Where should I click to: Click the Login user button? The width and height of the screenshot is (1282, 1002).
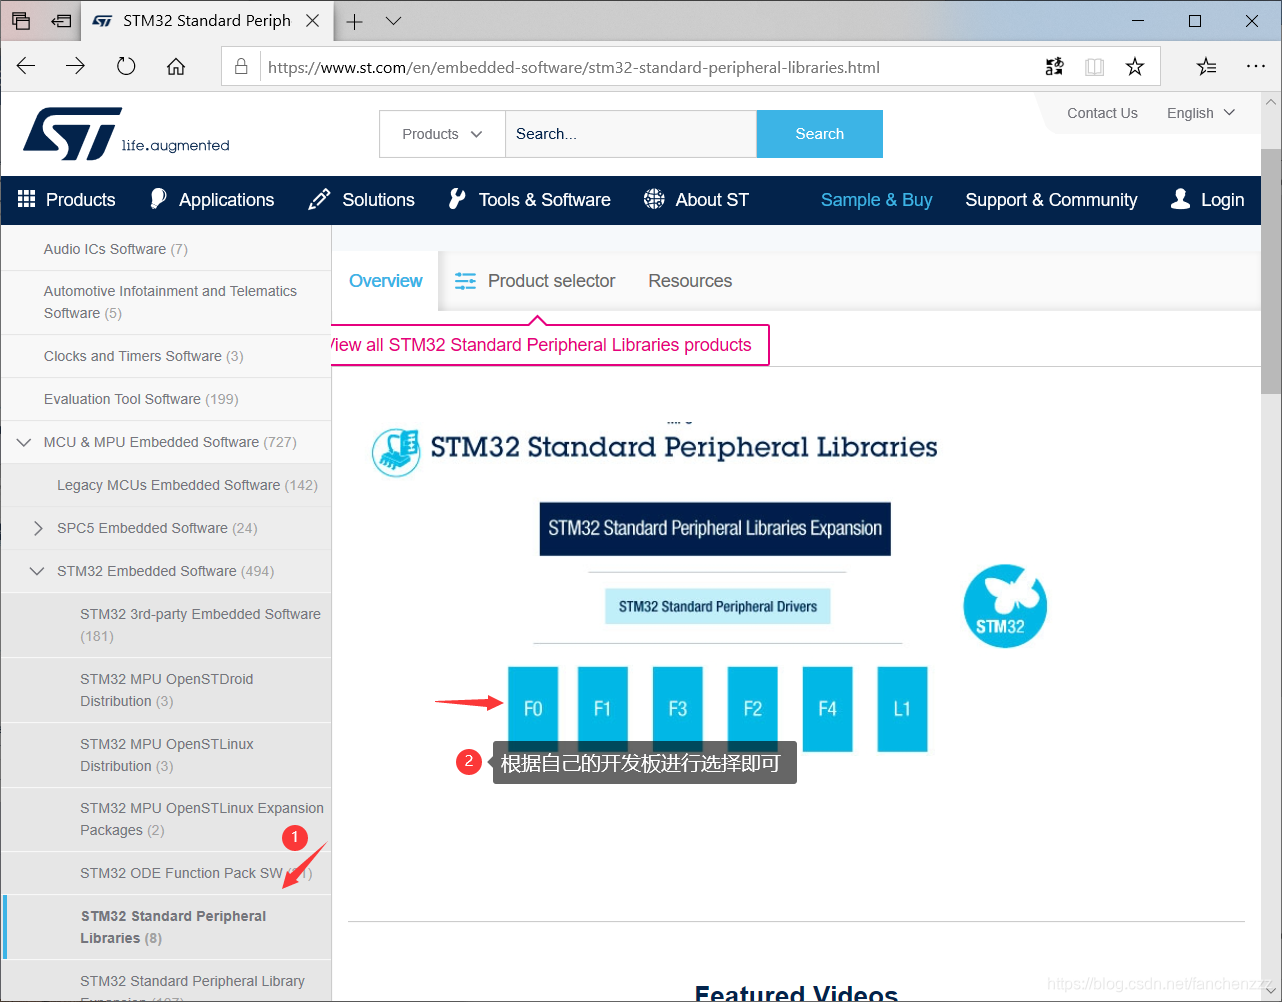tap(1208, 200)
